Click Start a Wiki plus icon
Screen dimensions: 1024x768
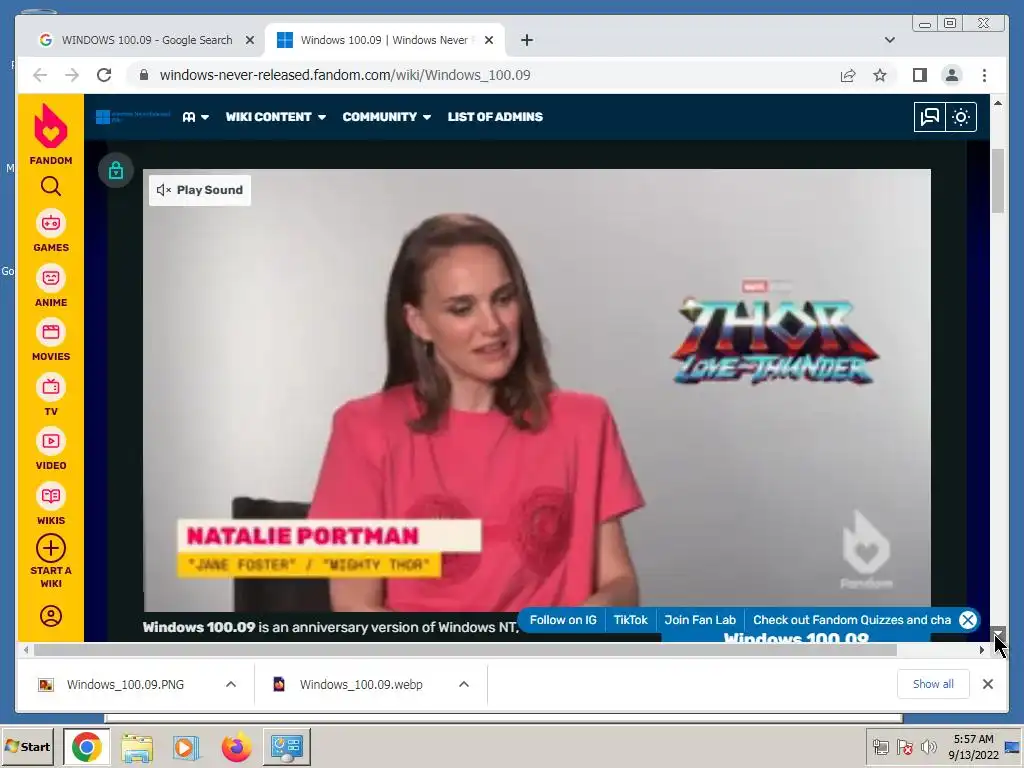click(x=51, y=549)
